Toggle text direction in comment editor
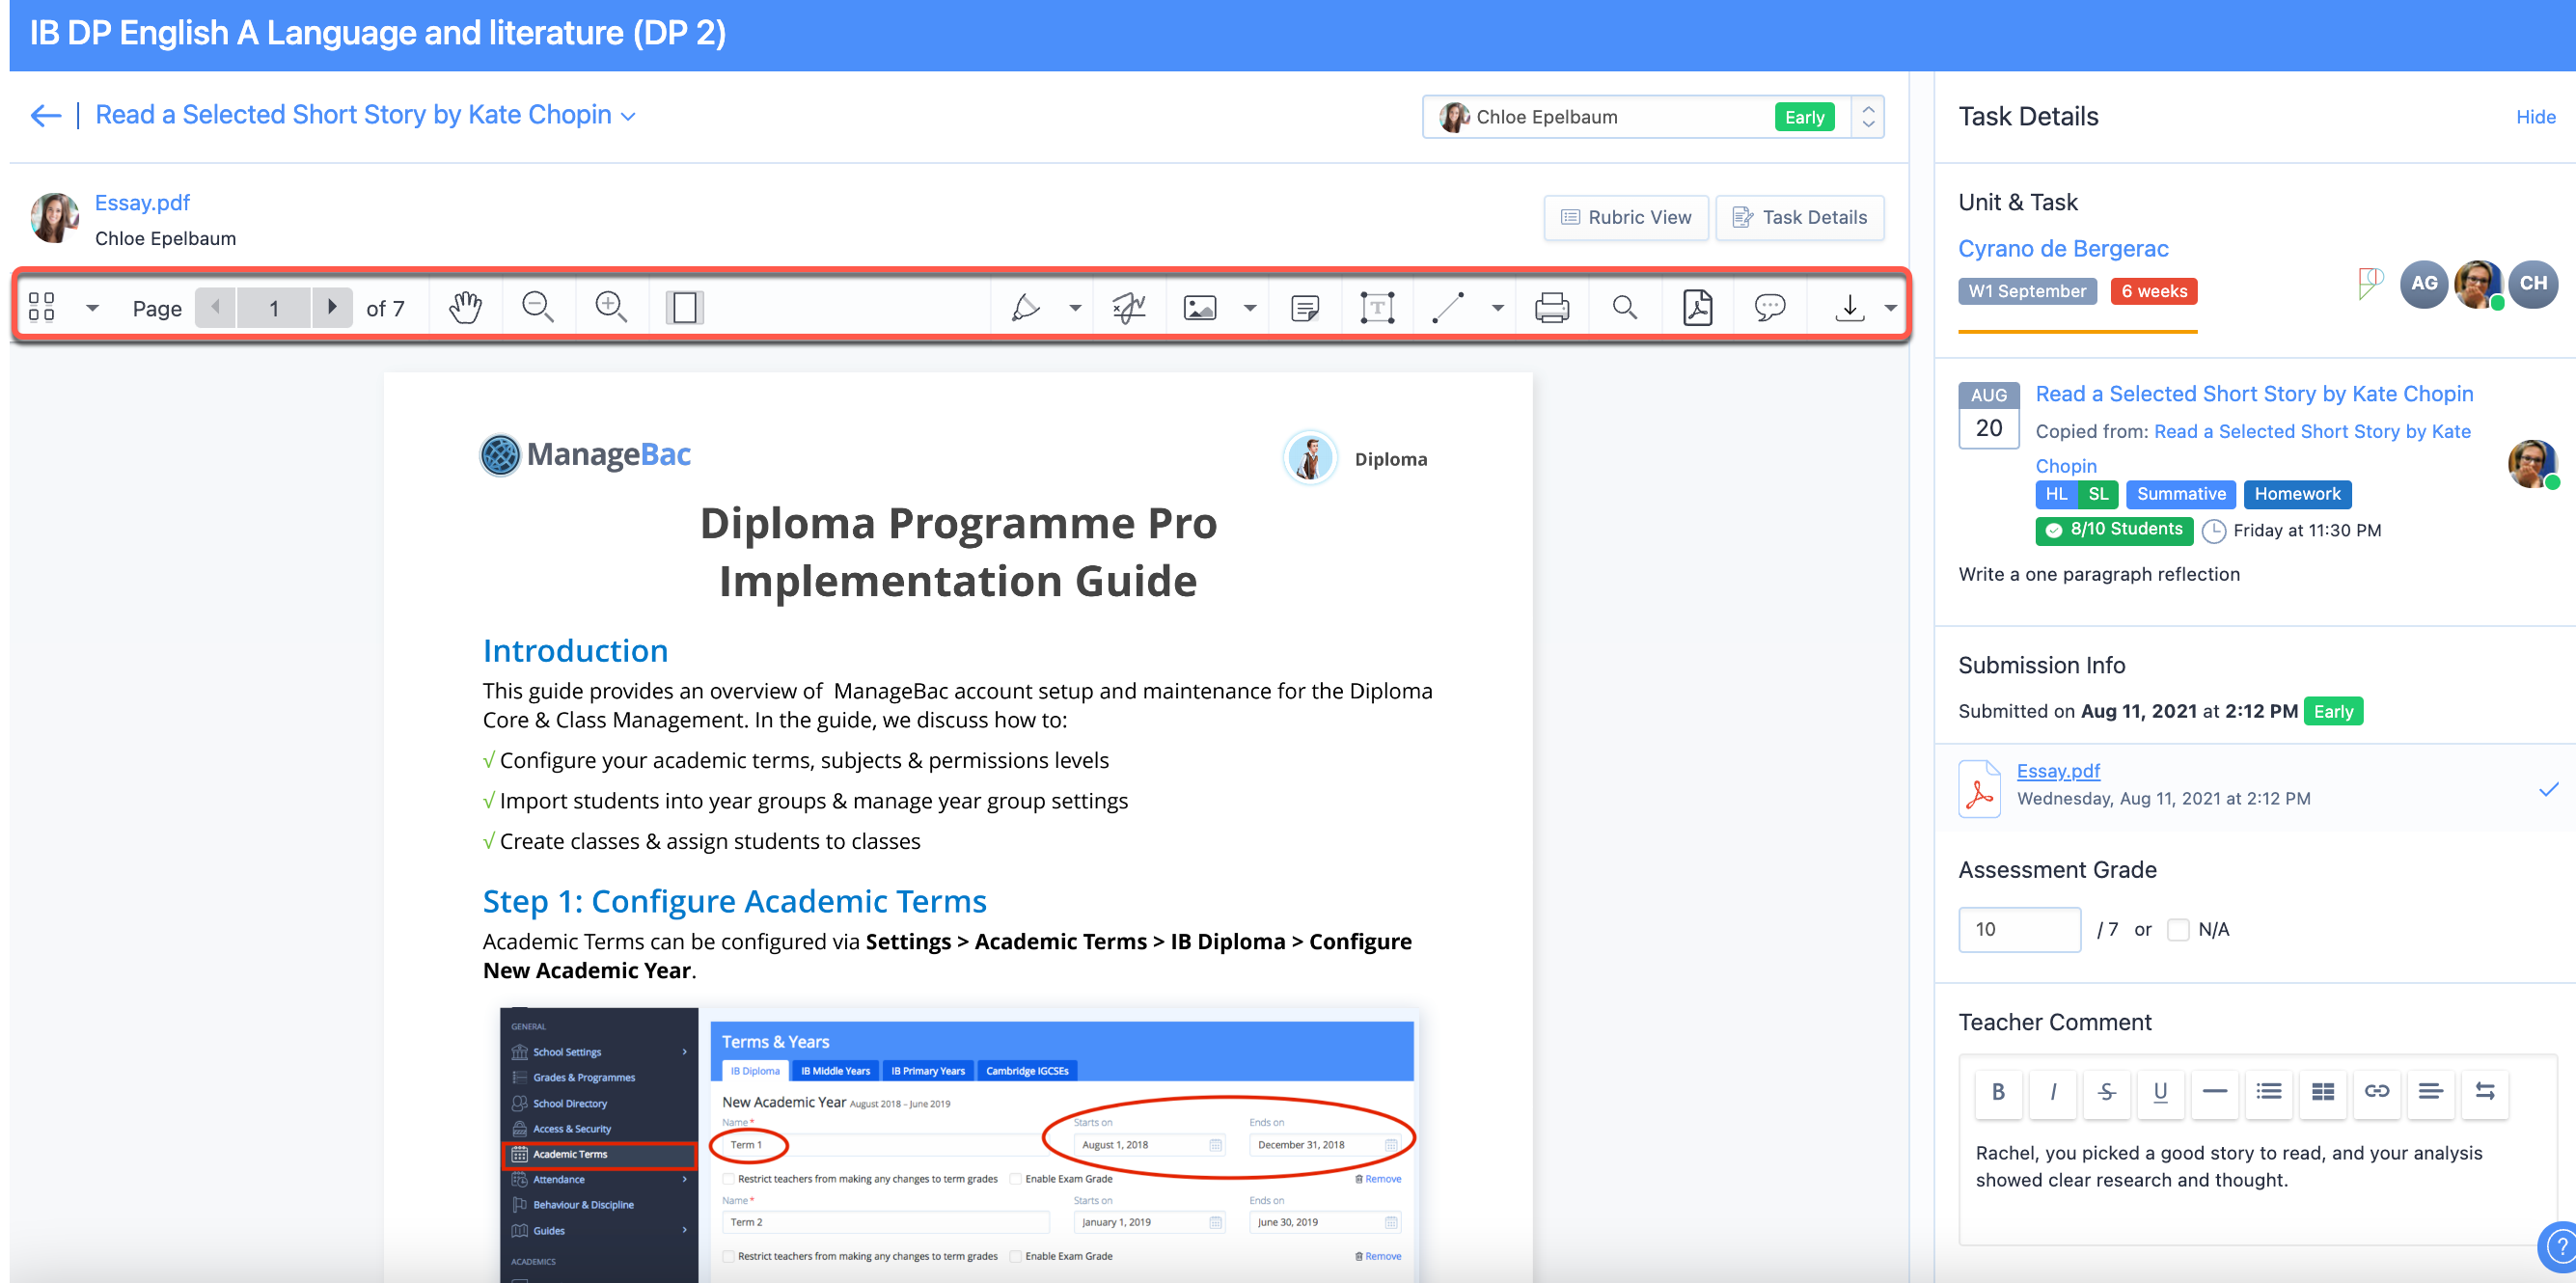This screenshot has width=2576, height=1283. (x=2484, y=1091)
